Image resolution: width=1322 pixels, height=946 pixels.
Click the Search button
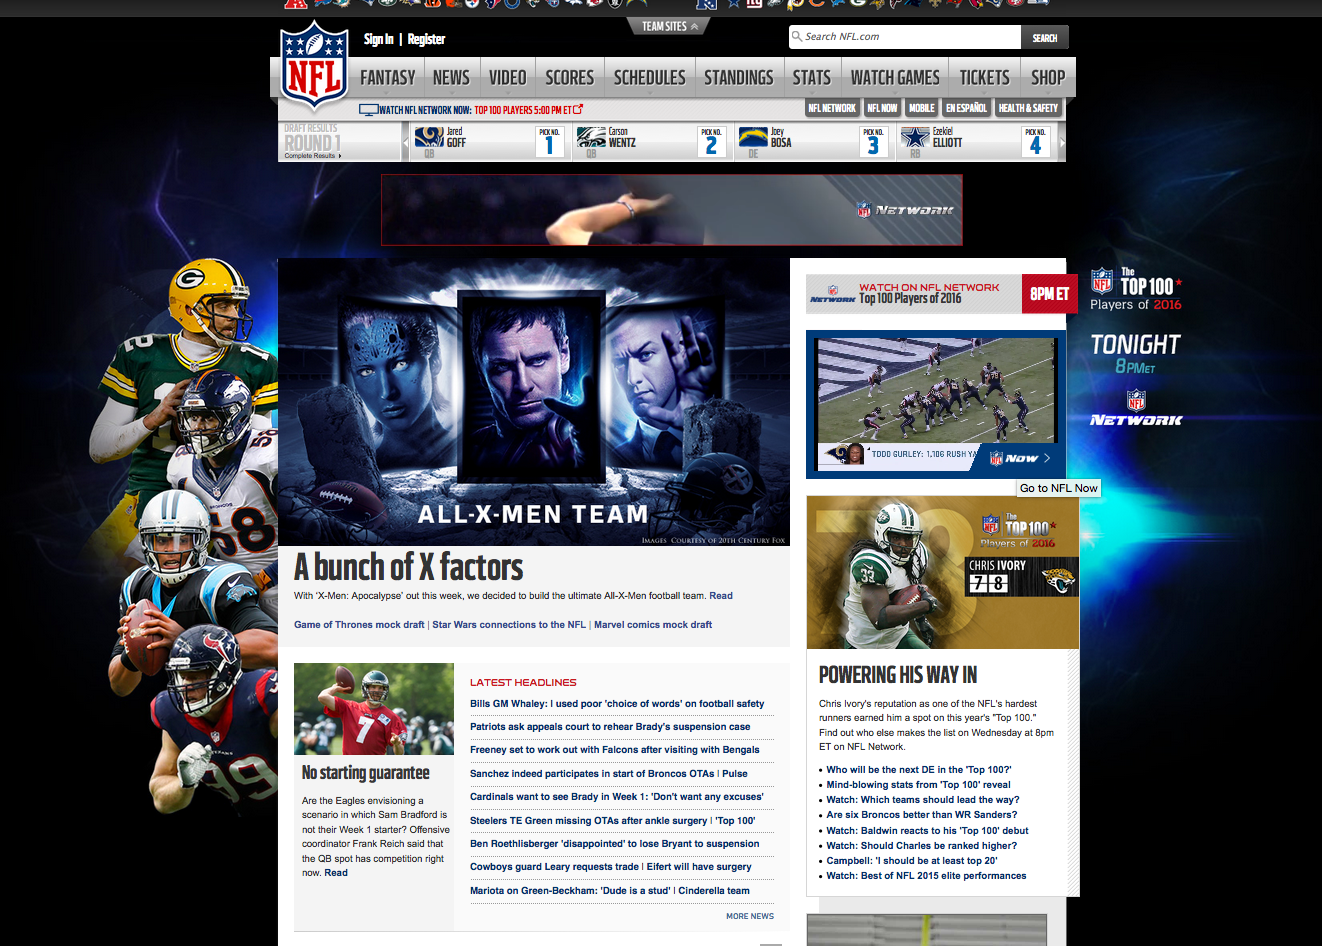(1045, 38)
